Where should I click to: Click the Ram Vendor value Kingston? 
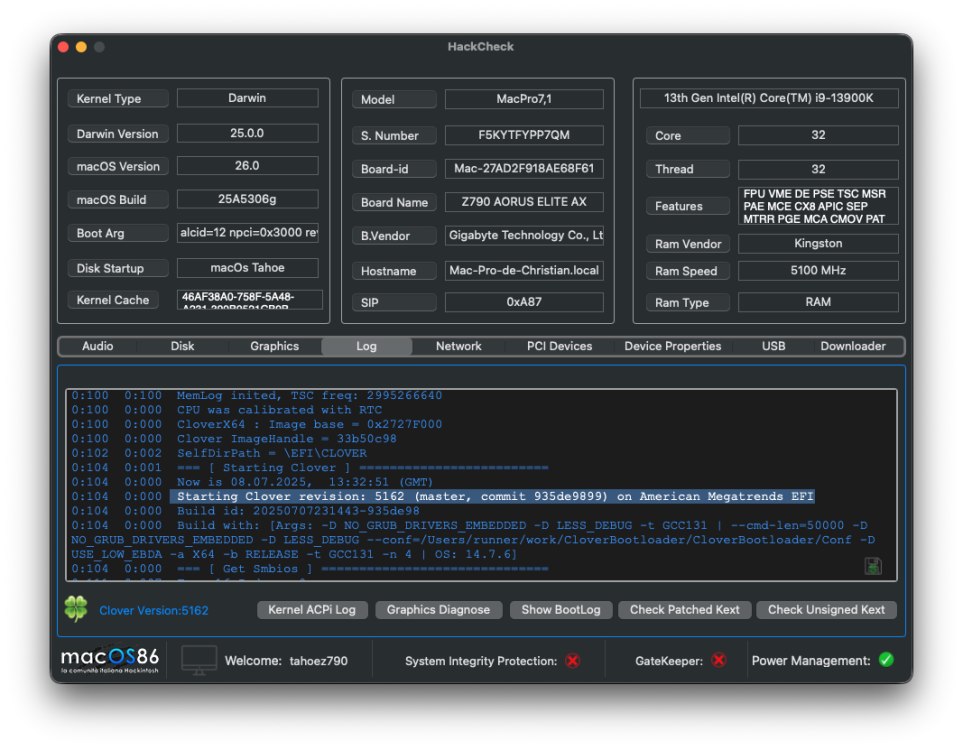[x=817, y=244]
